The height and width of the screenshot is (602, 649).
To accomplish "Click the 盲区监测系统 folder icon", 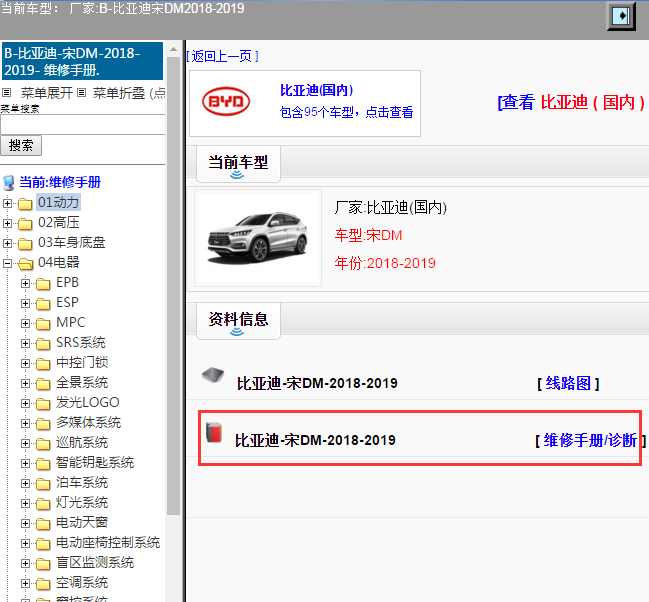I will point(43,563).
